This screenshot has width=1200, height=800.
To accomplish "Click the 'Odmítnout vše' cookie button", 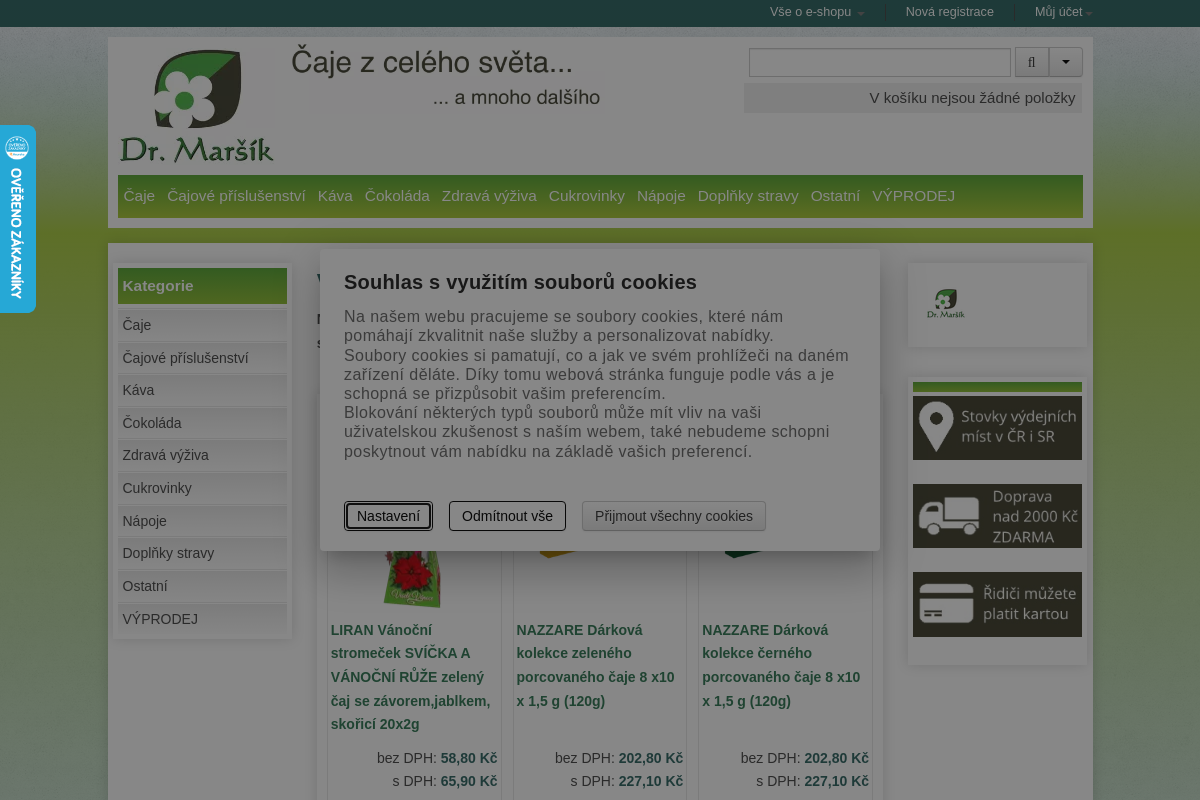I will point(507,516).
